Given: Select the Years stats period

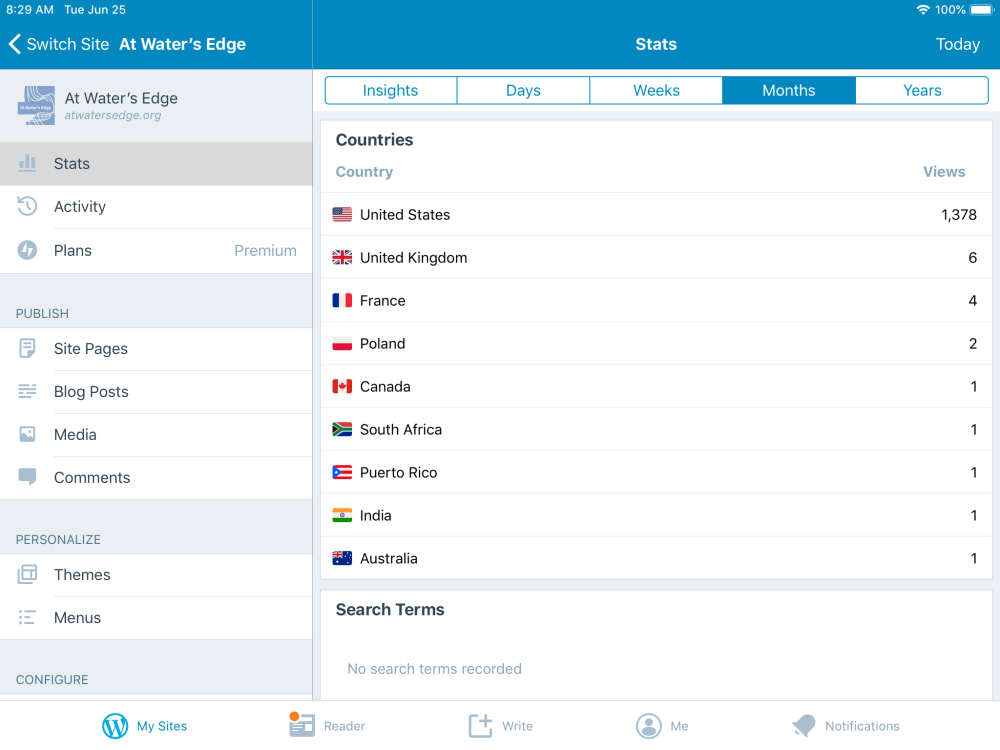Looking at the screenshot, I should pyautogui.click(x=922, y=90).
